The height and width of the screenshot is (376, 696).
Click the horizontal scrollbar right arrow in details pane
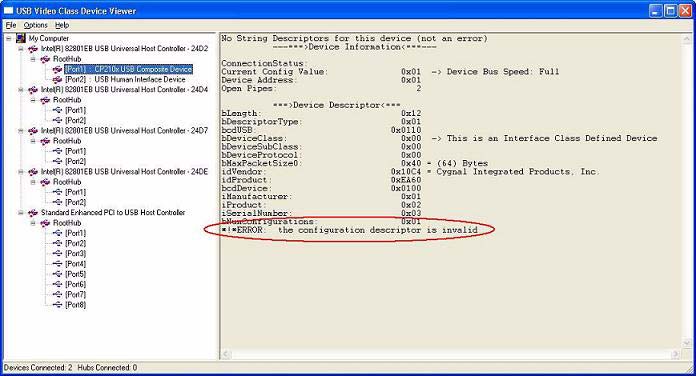(676, 354)
